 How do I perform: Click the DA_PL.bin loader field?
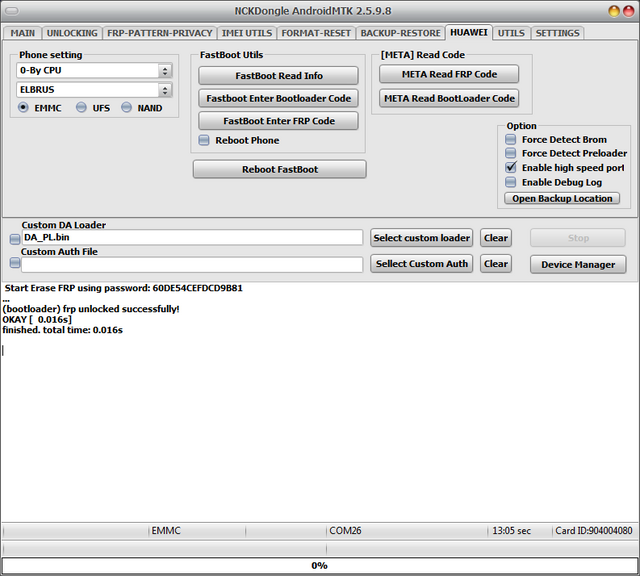[192, 237]
